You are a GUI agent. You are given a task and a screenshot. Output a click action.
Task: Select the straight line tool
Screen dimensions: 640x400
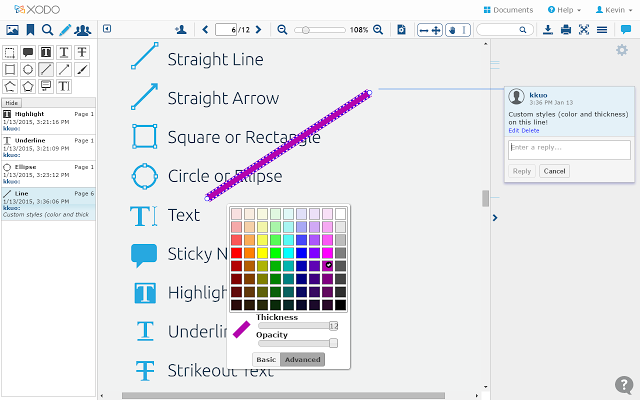click(x=46, y=69)
